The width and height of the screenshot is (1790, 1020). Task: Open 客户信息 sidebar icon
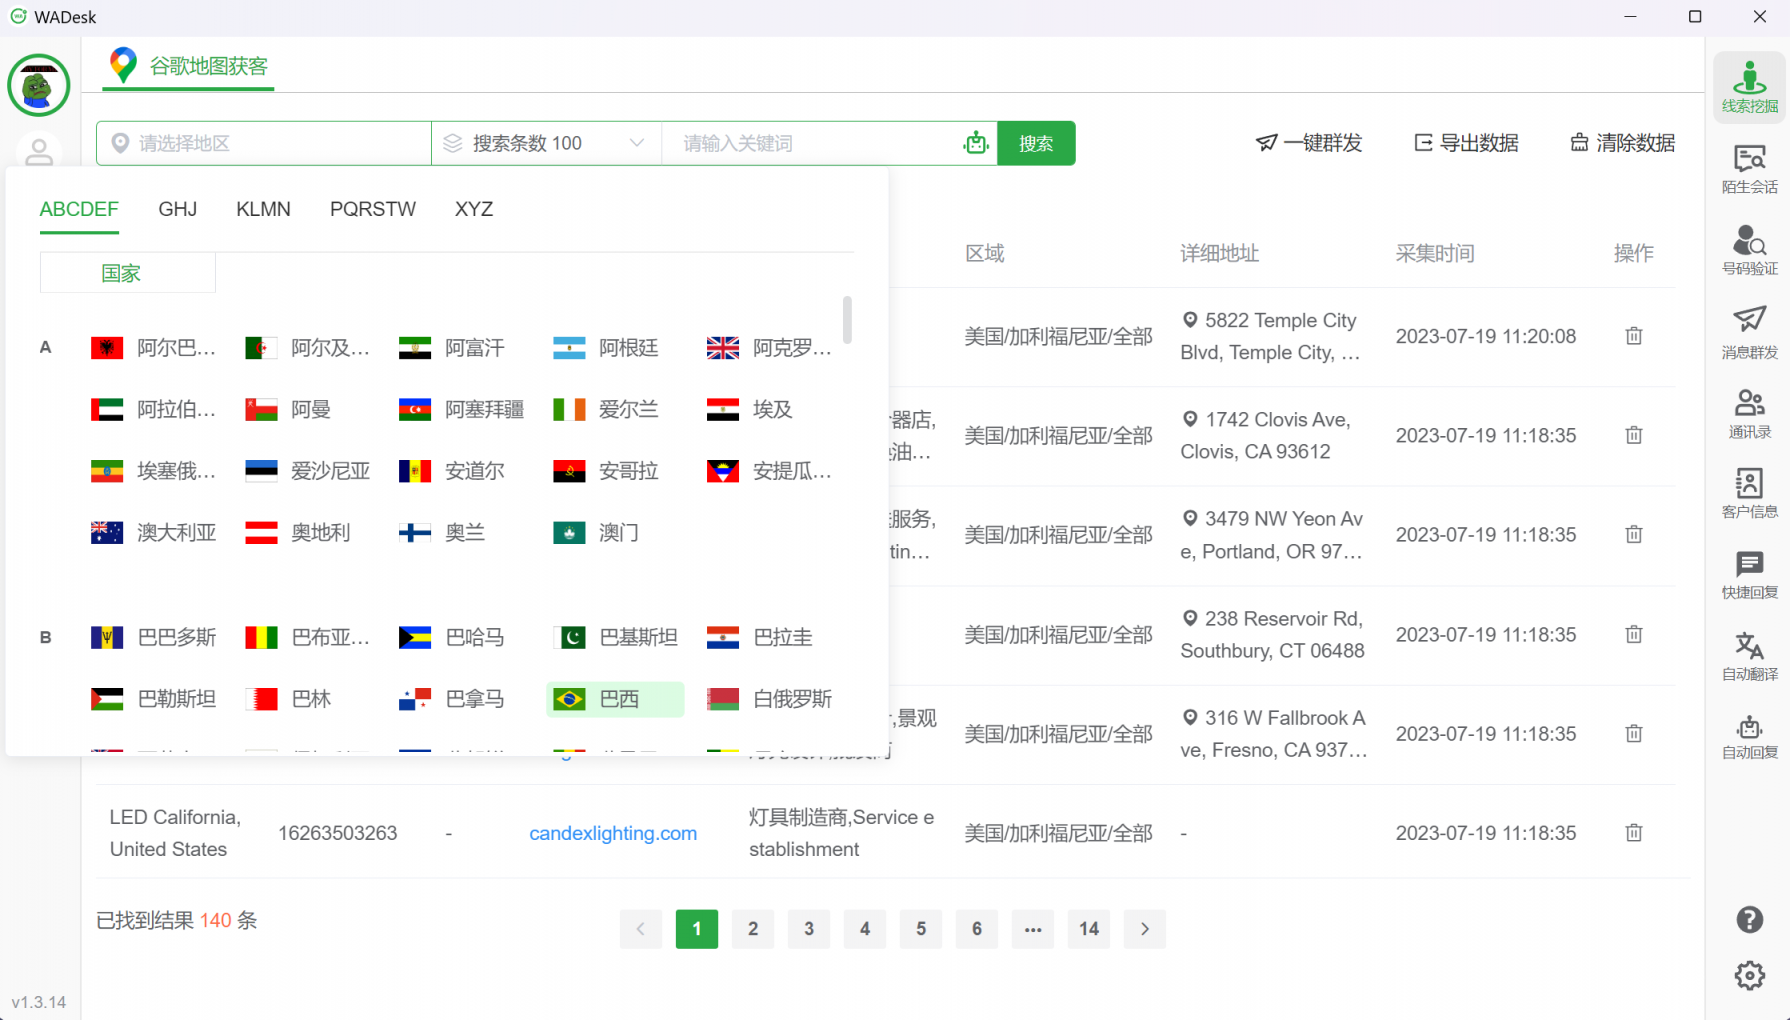click(1748, 494)
